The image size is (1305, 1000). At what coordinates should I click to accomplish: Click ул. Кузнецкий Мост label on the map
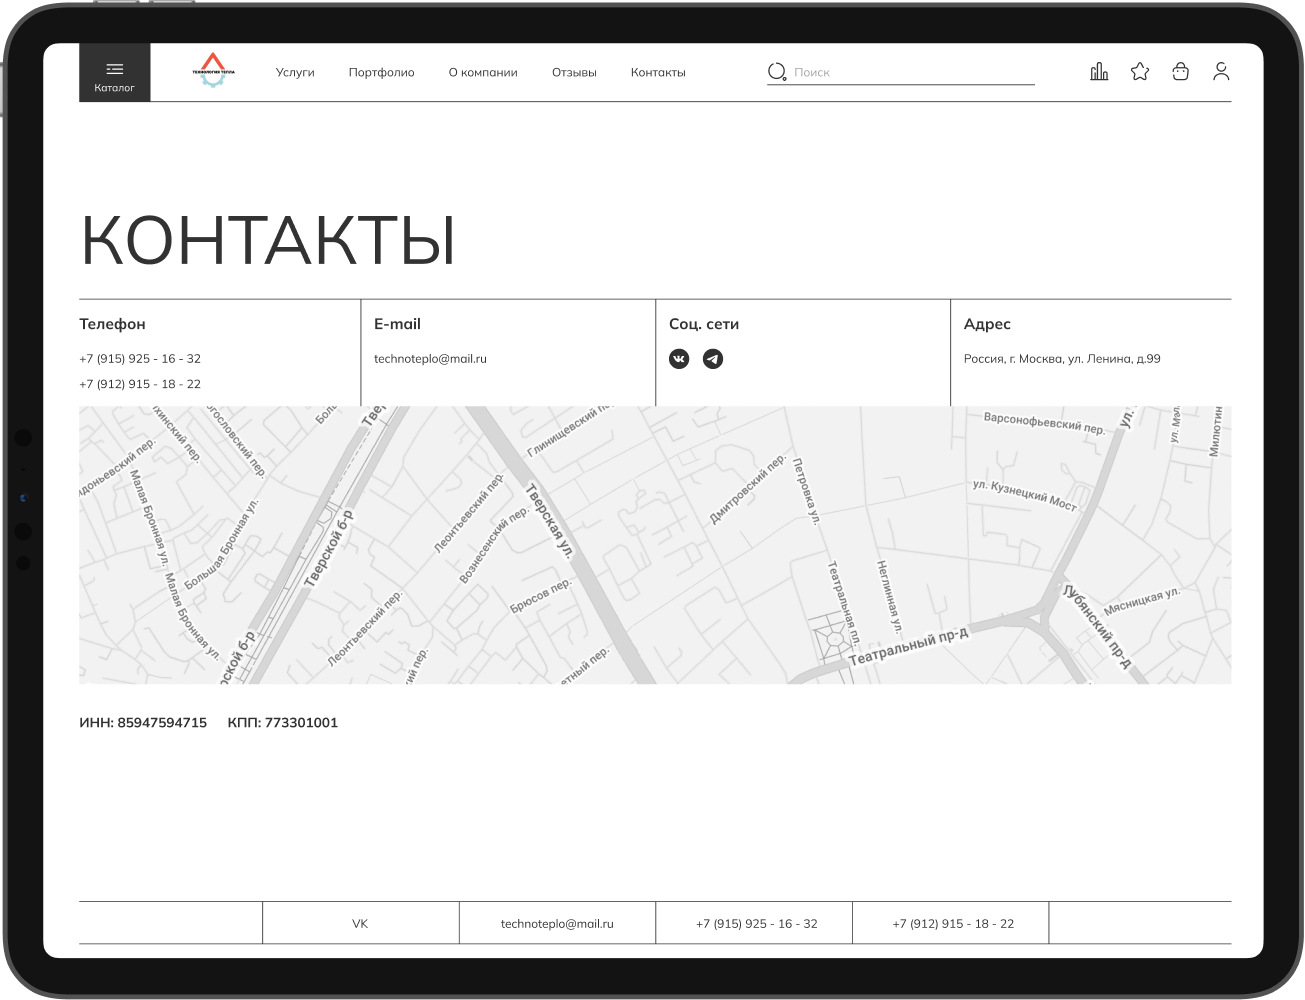pos(1025,496)
